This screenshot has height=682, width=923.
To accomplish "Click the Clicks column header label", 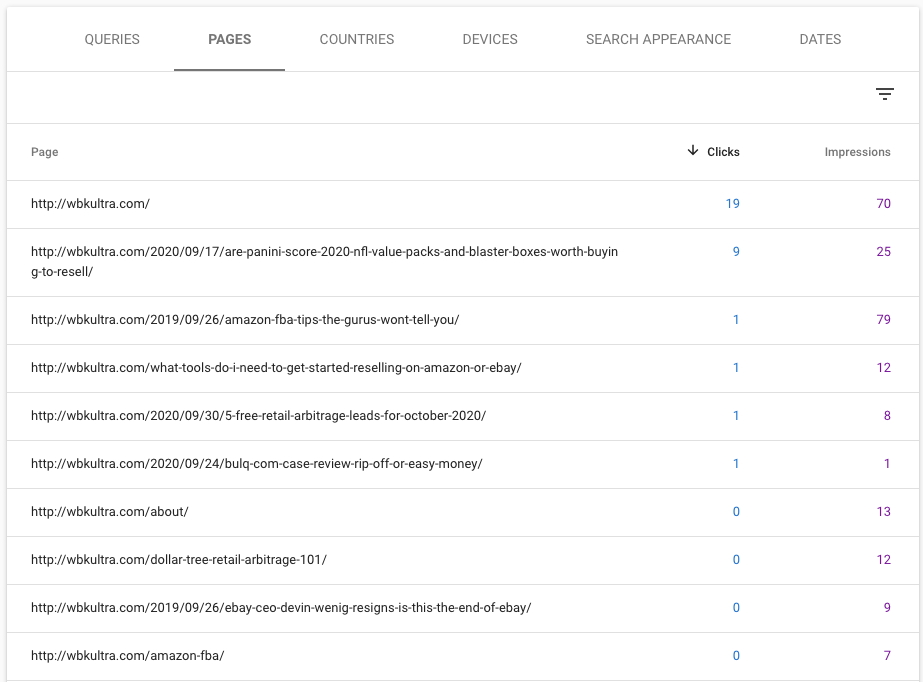I will point(723,152).
